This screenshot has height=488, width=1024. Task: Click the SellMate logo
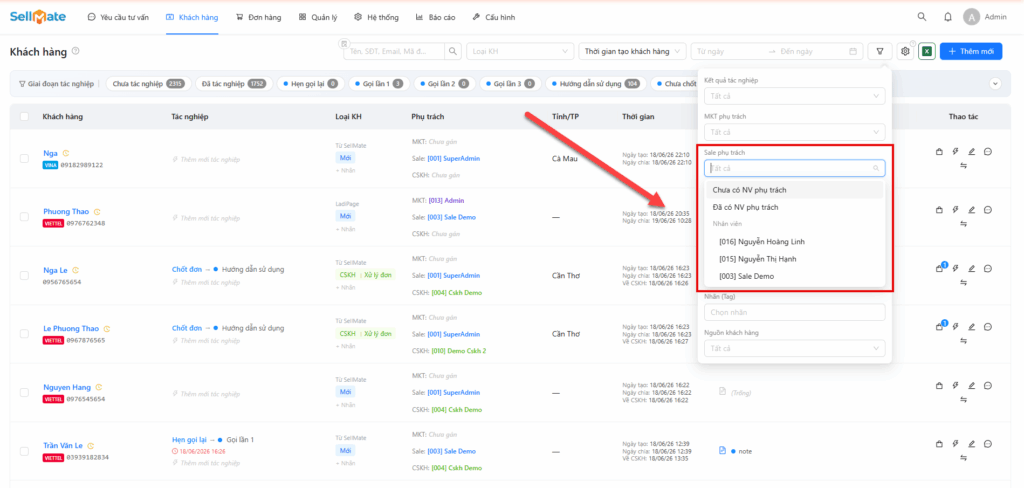coord(38,17)
